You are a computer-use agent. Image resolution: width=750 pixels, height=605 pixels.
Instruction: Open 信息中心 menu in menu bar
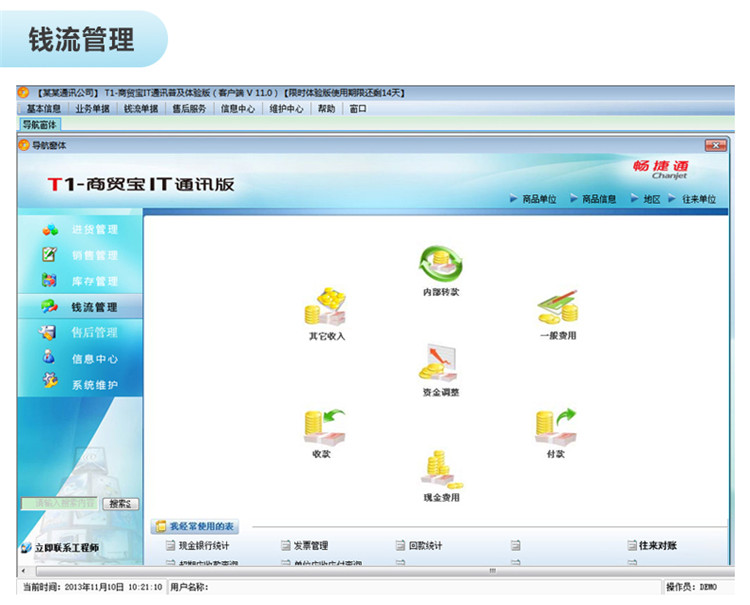(238, 109)
